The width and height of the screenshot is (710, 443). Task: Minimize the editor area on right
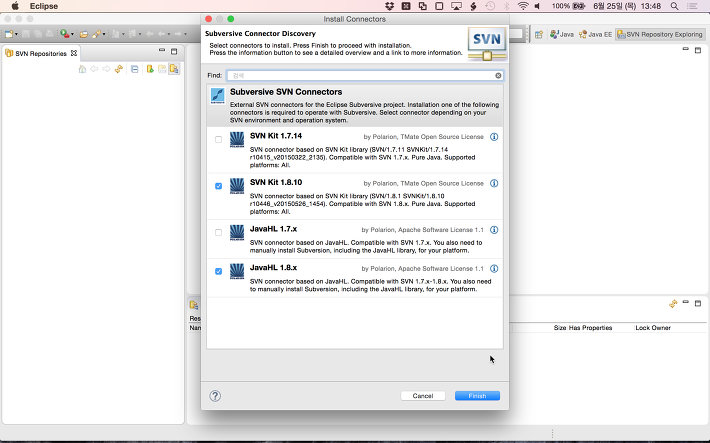[x=686, y=49]
